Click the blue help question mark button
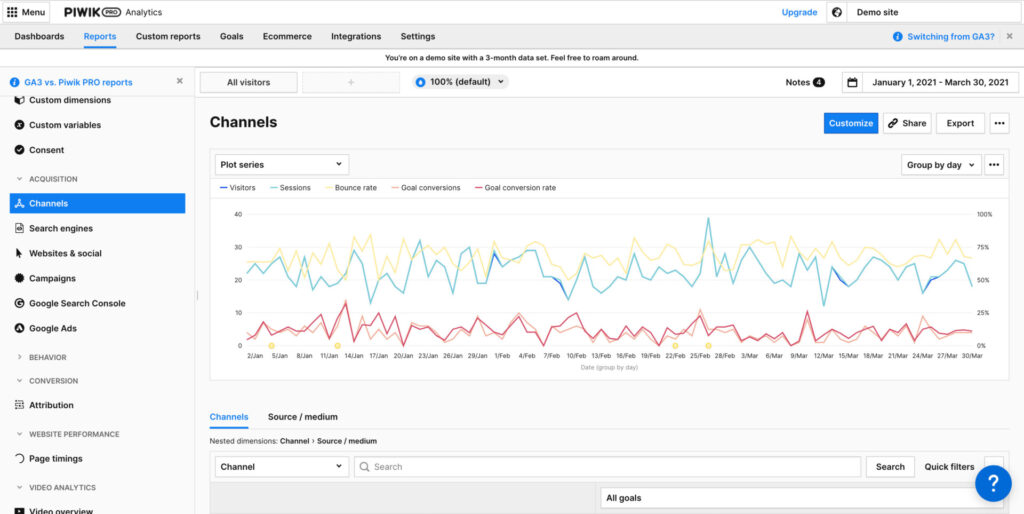This screenshot has height=514, width=1024. click(x=992, y=483)
